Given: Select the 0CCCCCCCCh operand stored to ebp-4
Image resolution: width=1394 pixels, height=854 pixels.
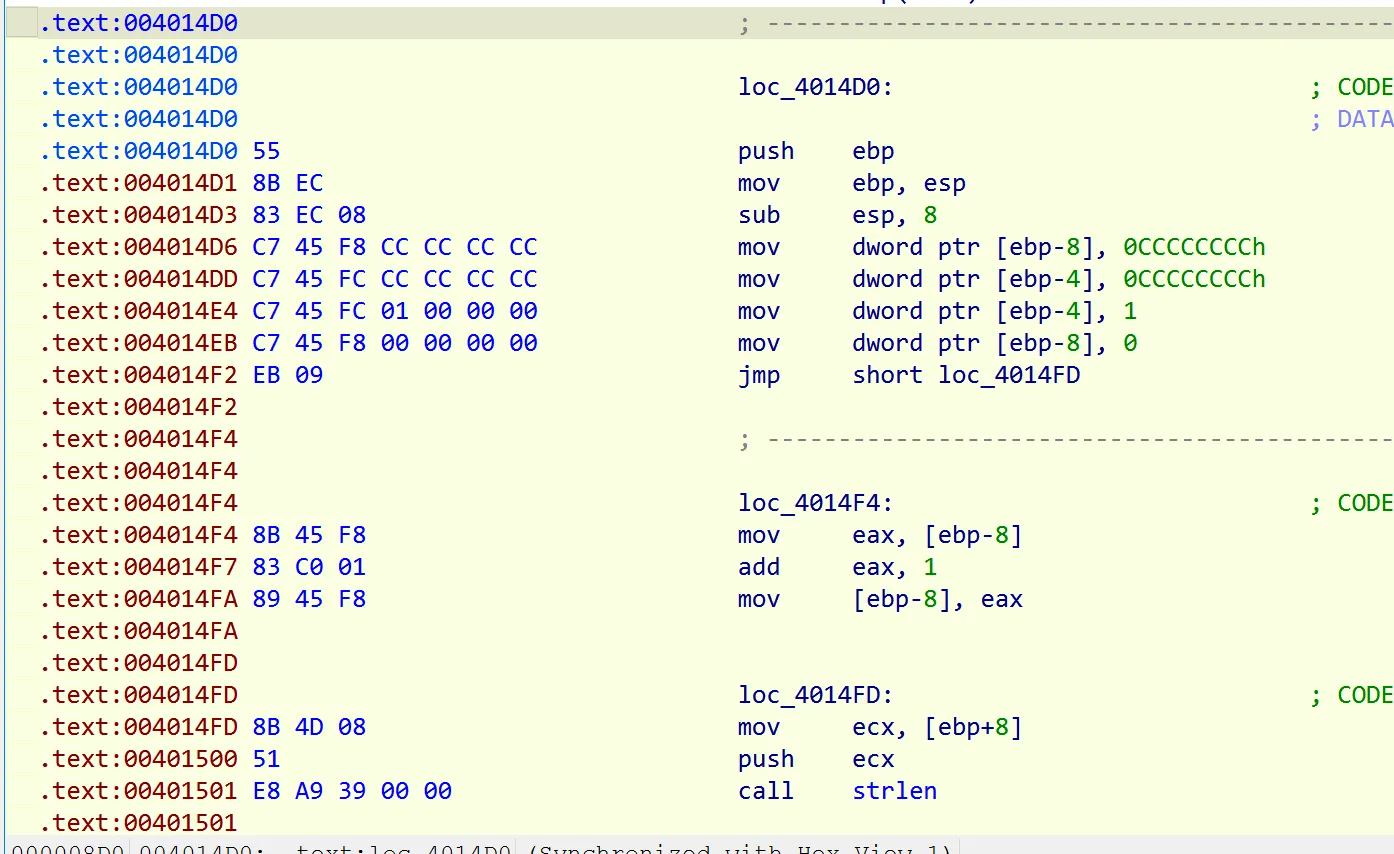Looking at the screenshot, I should coord(1194,279).
